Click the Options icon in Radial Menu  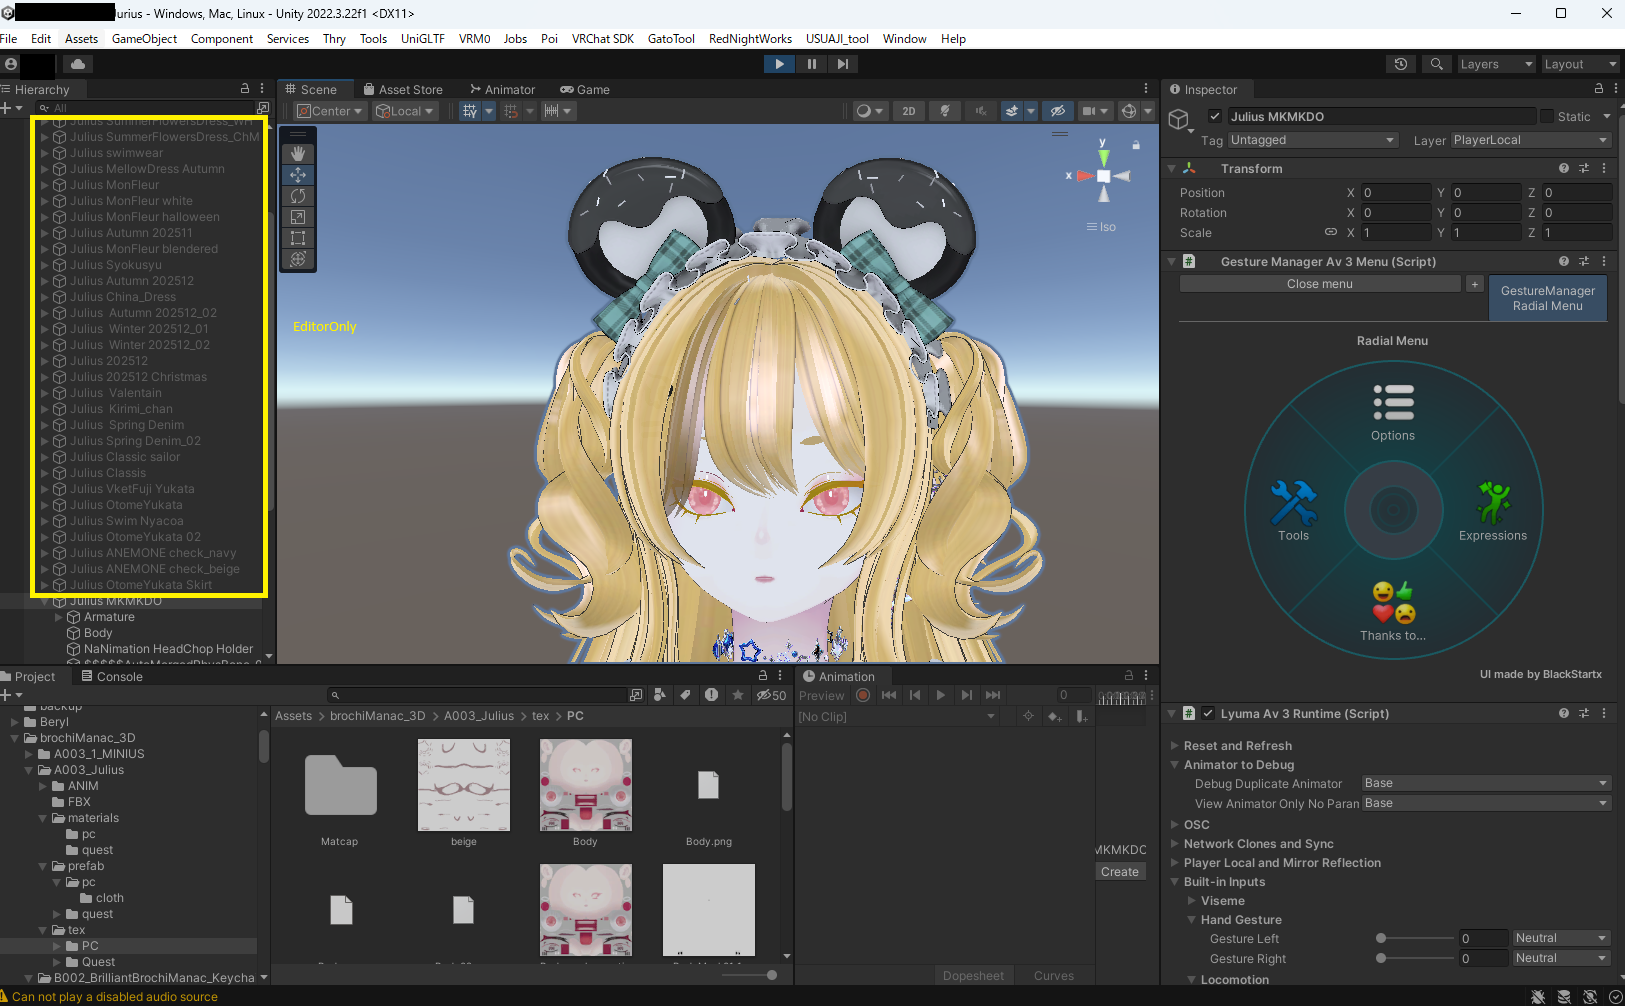1393,402
